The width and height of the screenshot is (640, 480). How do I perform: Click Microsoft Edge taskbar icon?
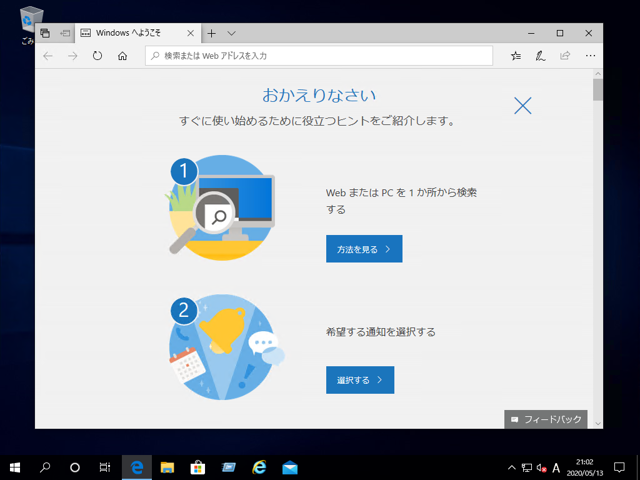137,467
